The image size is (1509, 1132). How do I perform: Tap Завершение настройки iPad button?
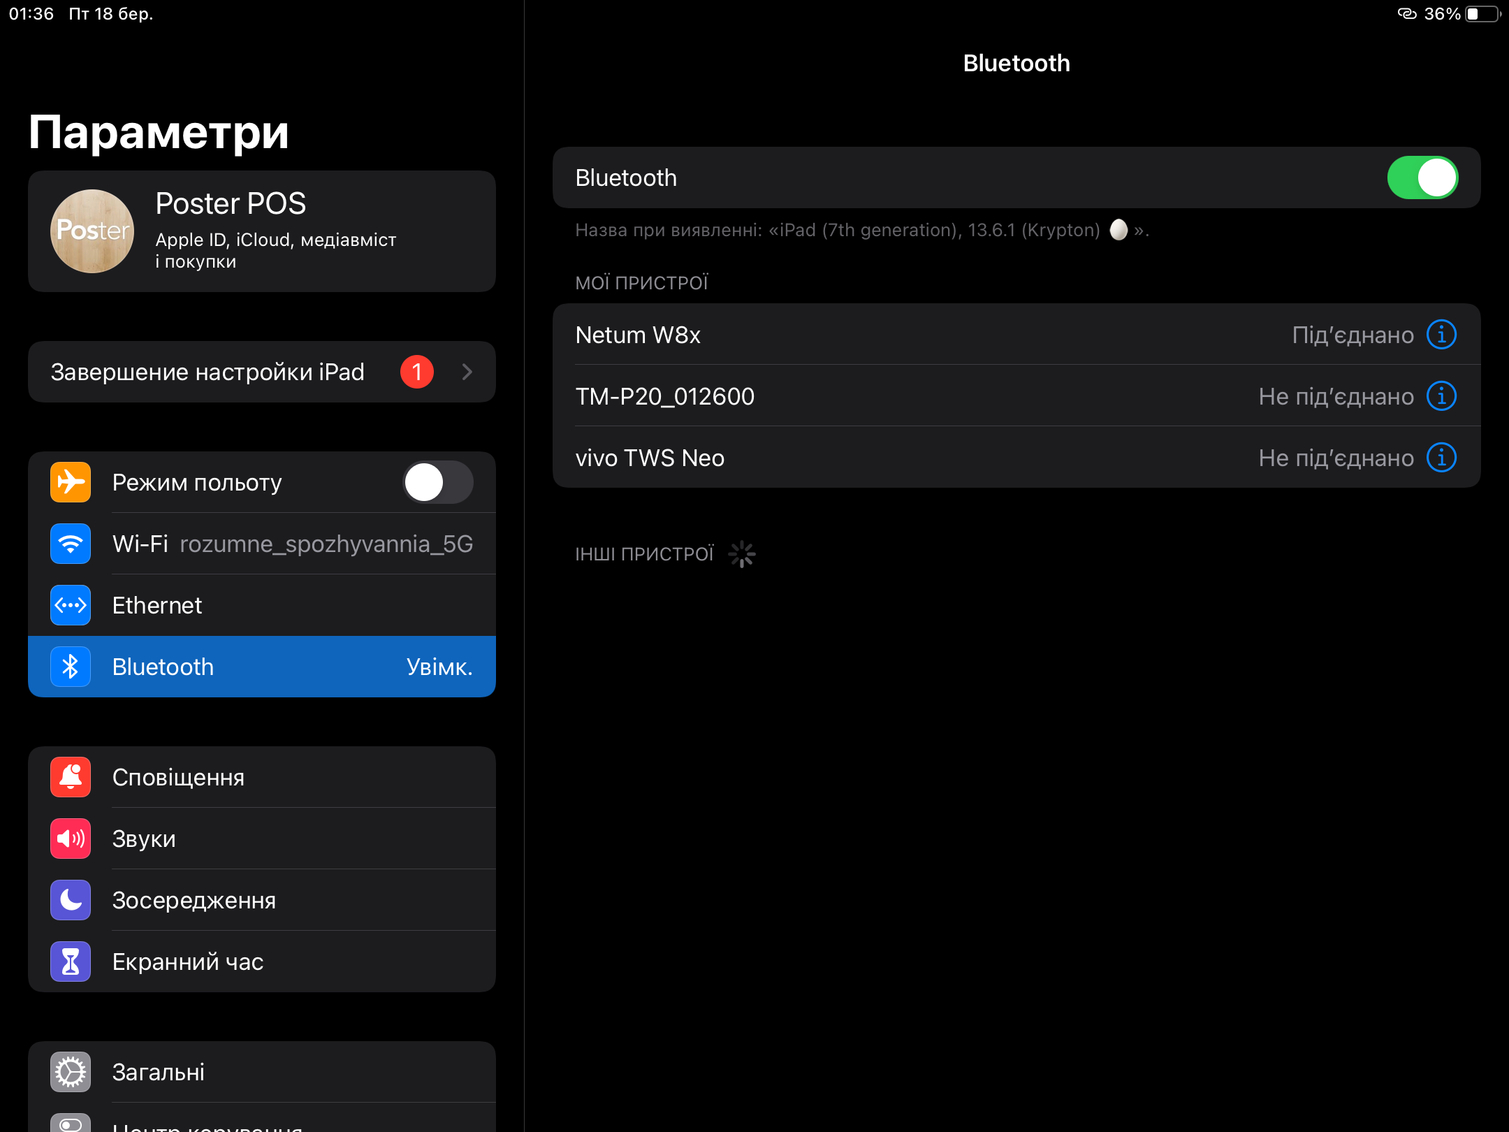[262, 372]
